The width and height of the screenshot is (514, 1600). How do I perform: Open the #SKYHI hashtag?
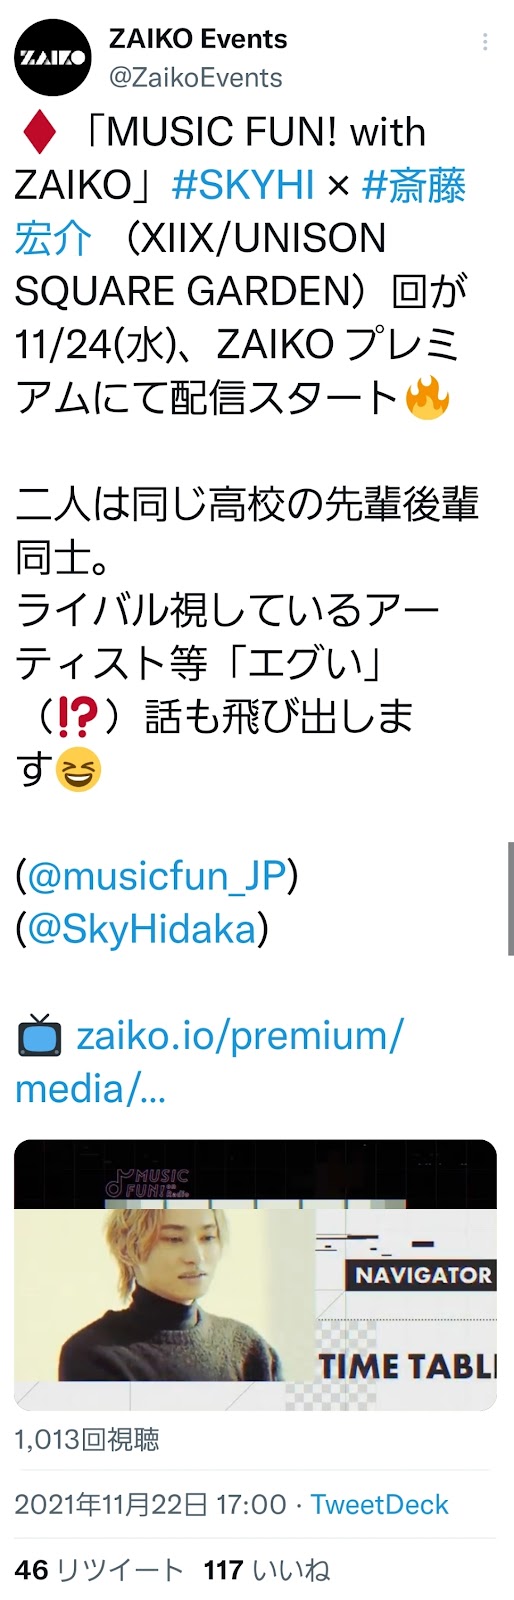[x=243, y=185]
